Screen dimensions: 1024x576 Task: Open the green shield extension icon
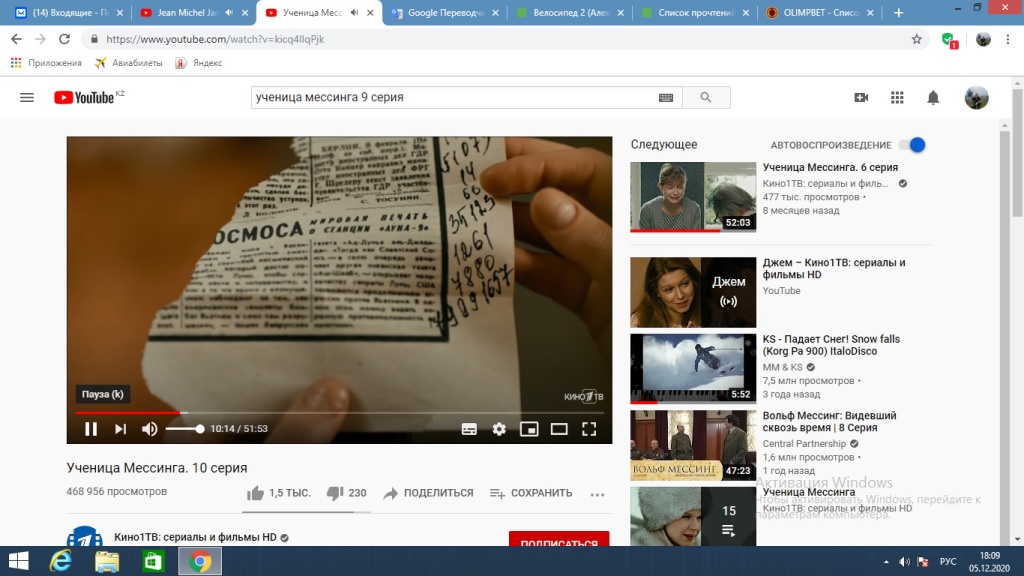950,40
